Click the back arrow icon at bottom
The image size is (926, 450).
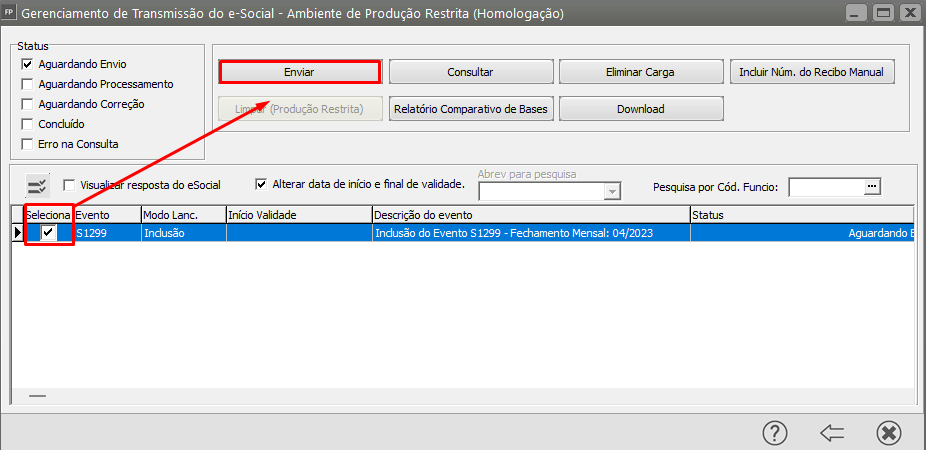click(x=832, y=433)
